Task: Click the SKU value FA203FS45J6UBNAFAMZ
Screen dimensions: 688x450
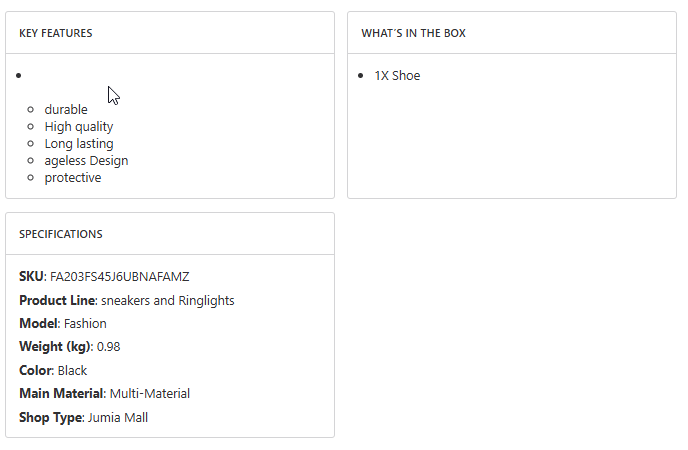Action: pyautogui.click(x=120, y=276)
